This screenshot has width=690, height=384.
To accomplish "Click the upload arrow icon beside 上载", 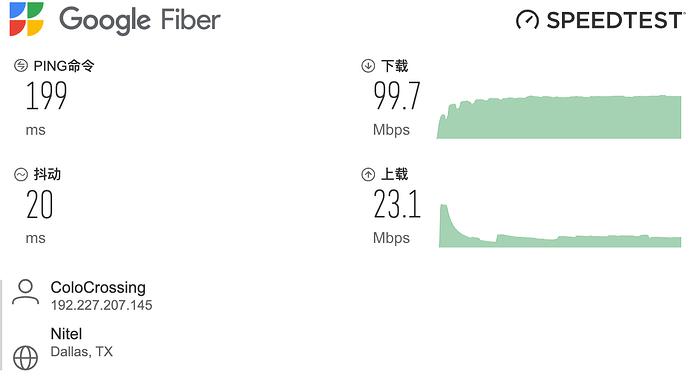I will tap(368, 174).
